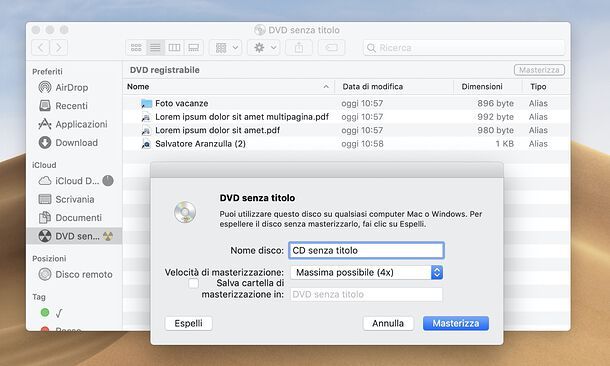Click the 992 byte size cell
Viewport: 610px width, 366px height.
point(496,117)
